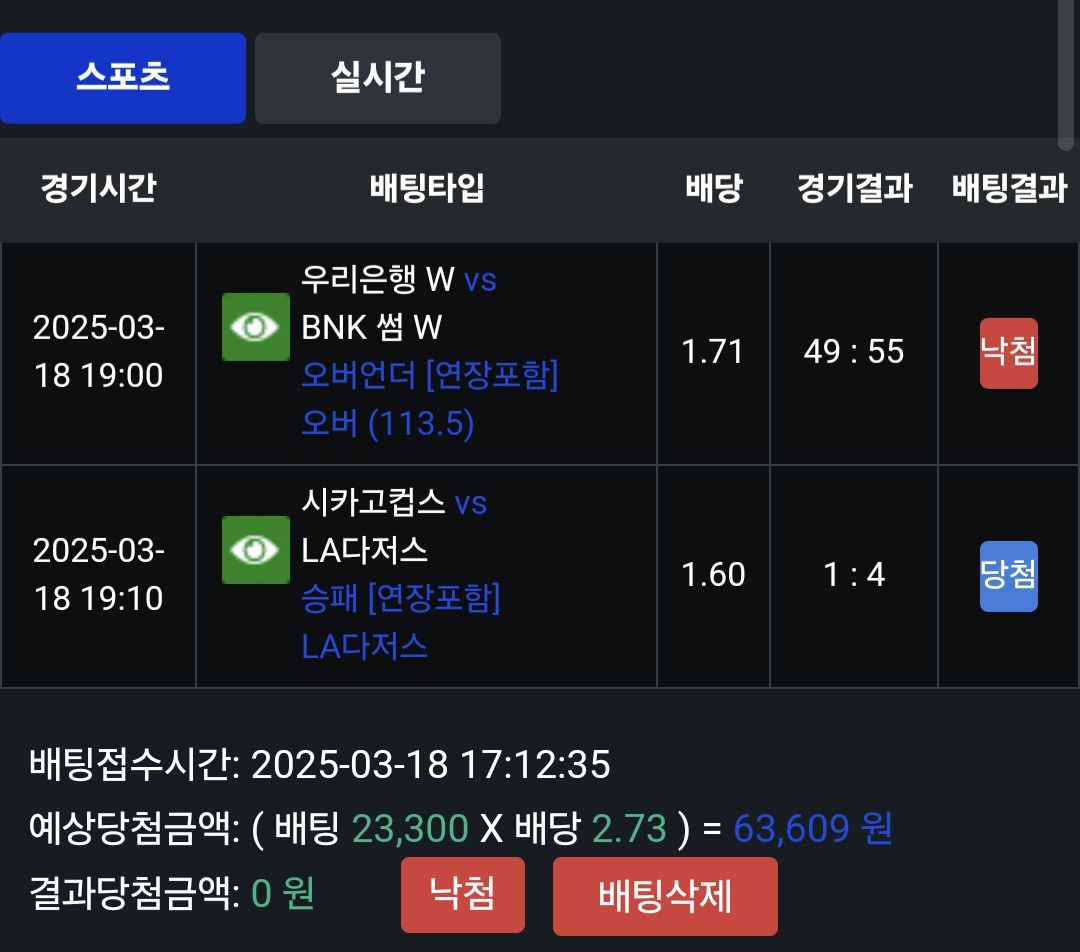The image size is (1080, 952).
Task: Click the 경기결과 column header
Action: (854, 189)
